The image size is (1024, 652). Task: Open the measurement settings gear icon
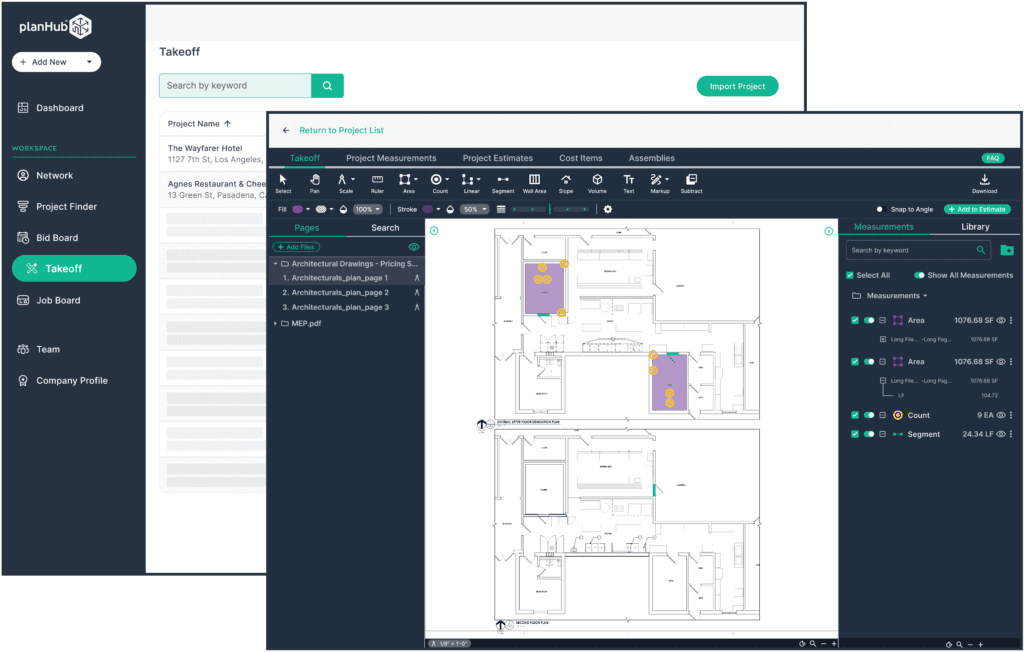(608, 209)
